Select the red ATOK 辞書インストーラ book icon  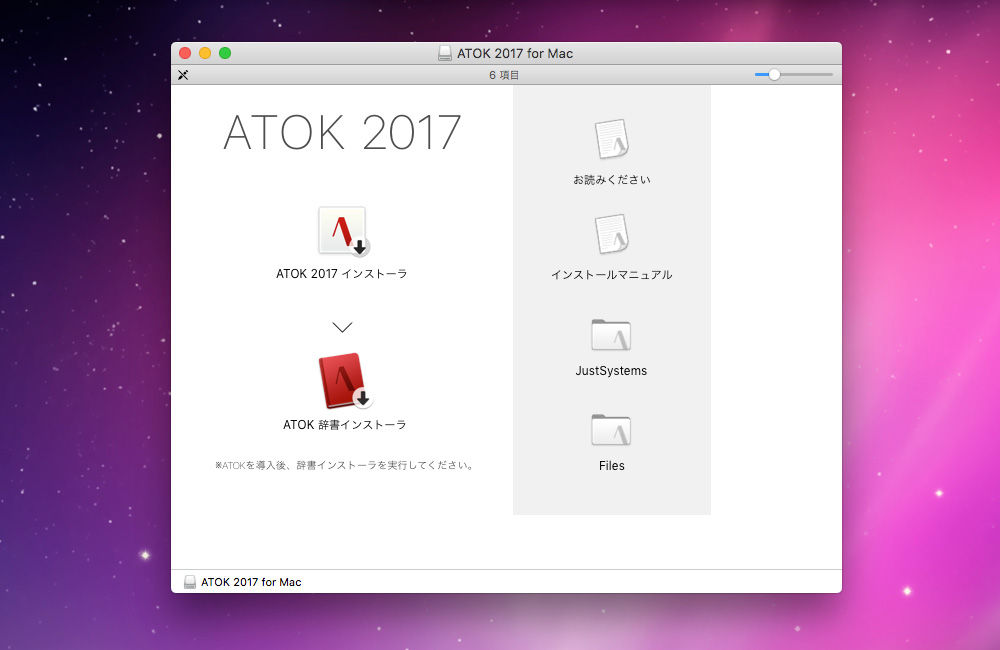click(344, 381)
